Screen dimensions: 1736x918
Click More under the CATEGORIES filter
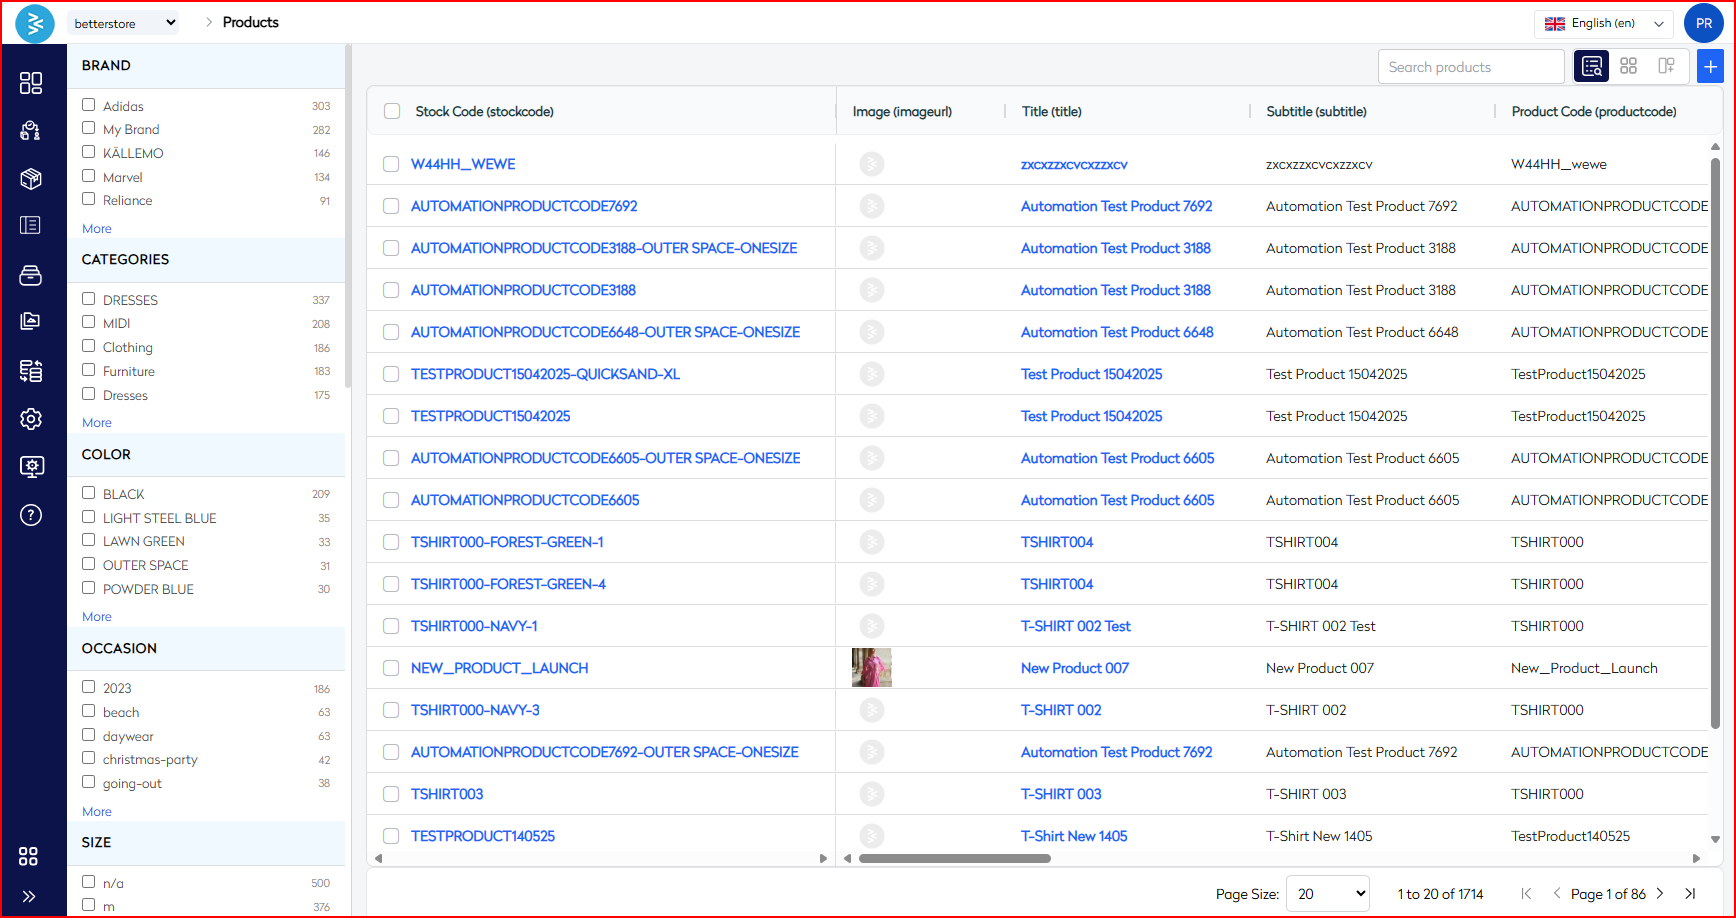point(97,423)
